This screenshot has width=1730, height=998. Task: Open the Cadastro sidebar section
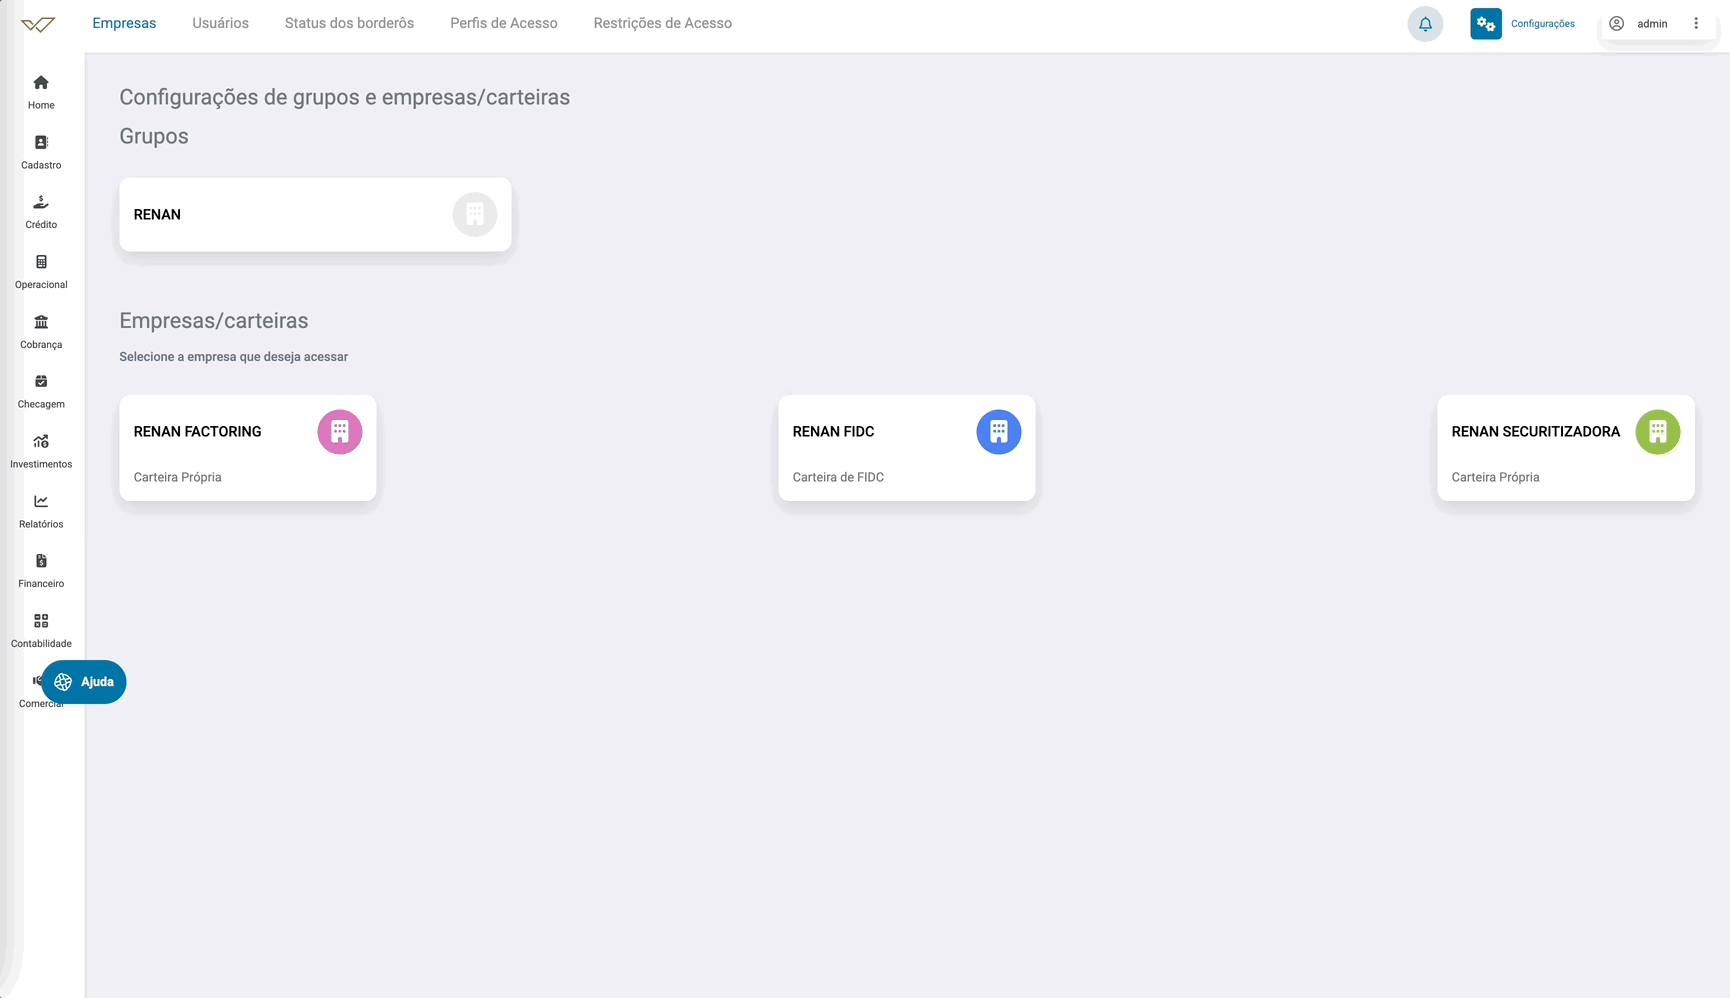click(x=41, y=143)
